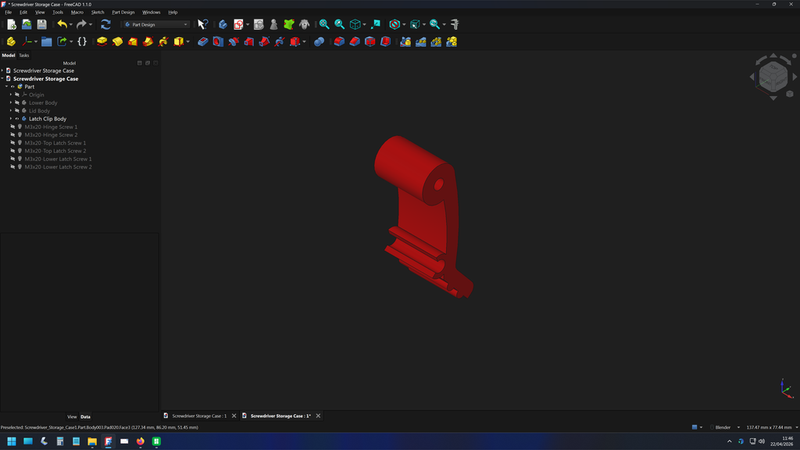This screenshot has height=450, width=800.
Task: Select the first Screwdriver Storage Case document tab
Action: [196, 415]
